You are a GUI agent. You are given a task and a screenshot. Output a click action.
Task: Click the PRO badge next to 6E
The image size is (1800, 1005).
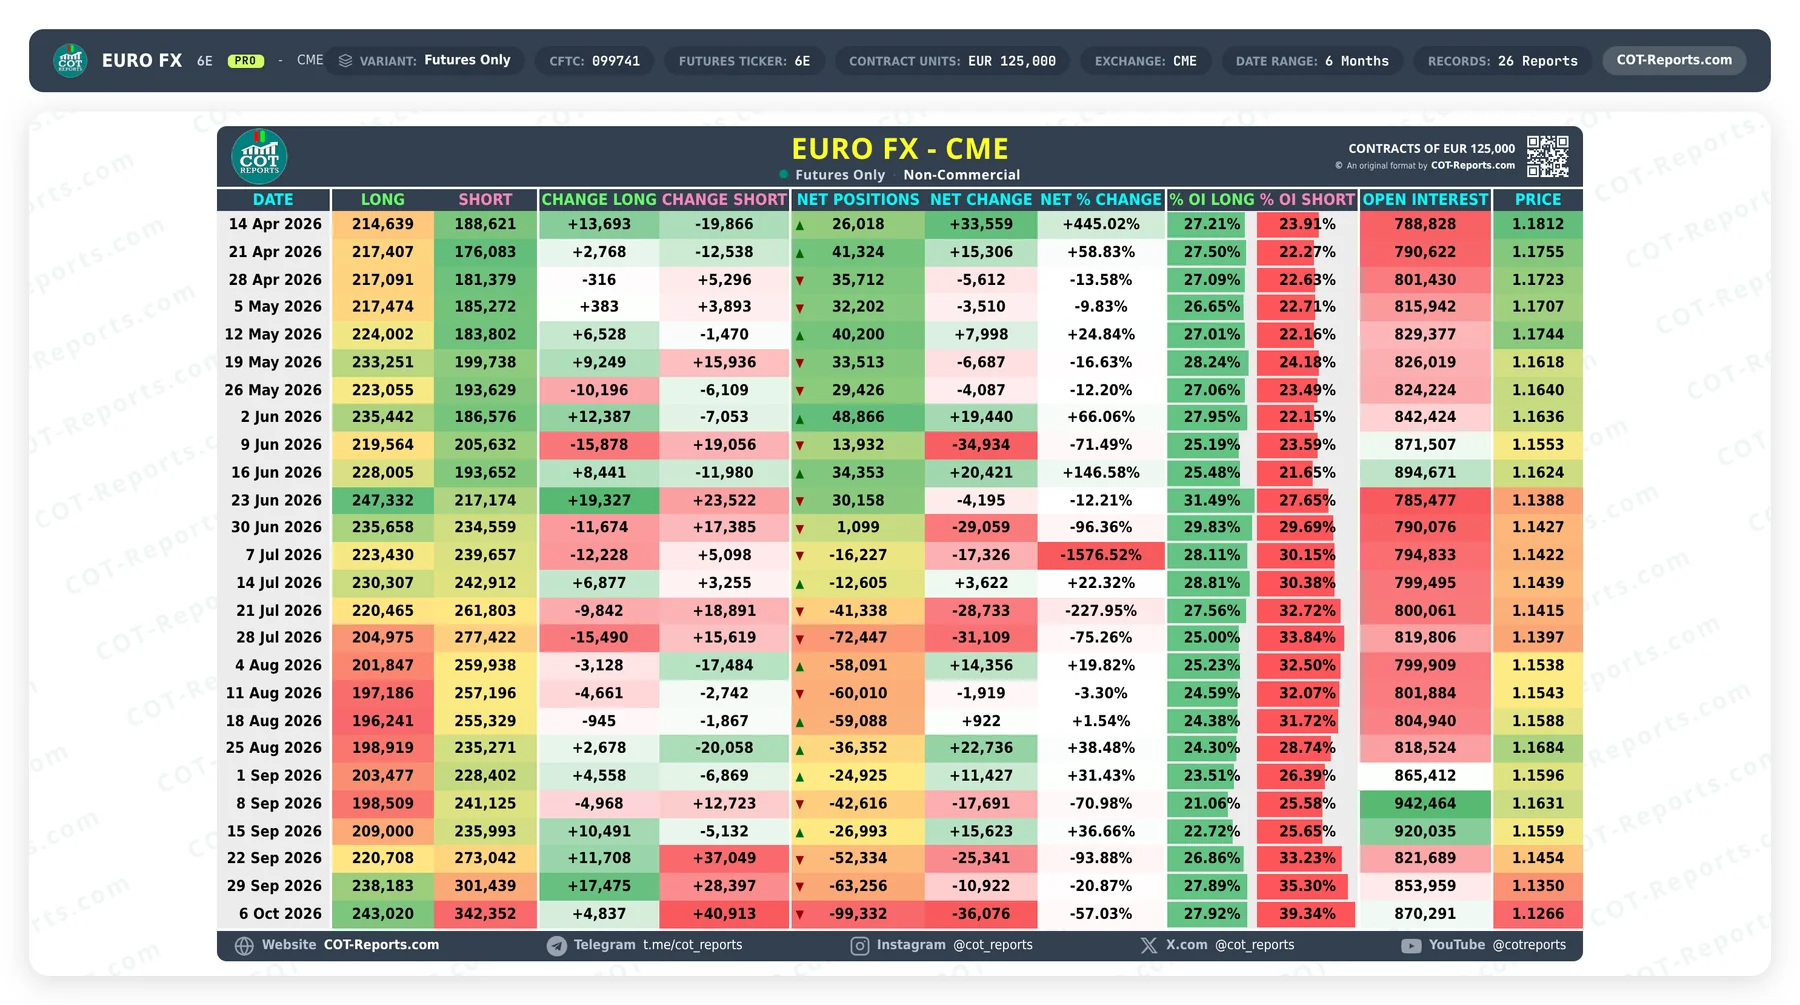[x=245, y=61]
